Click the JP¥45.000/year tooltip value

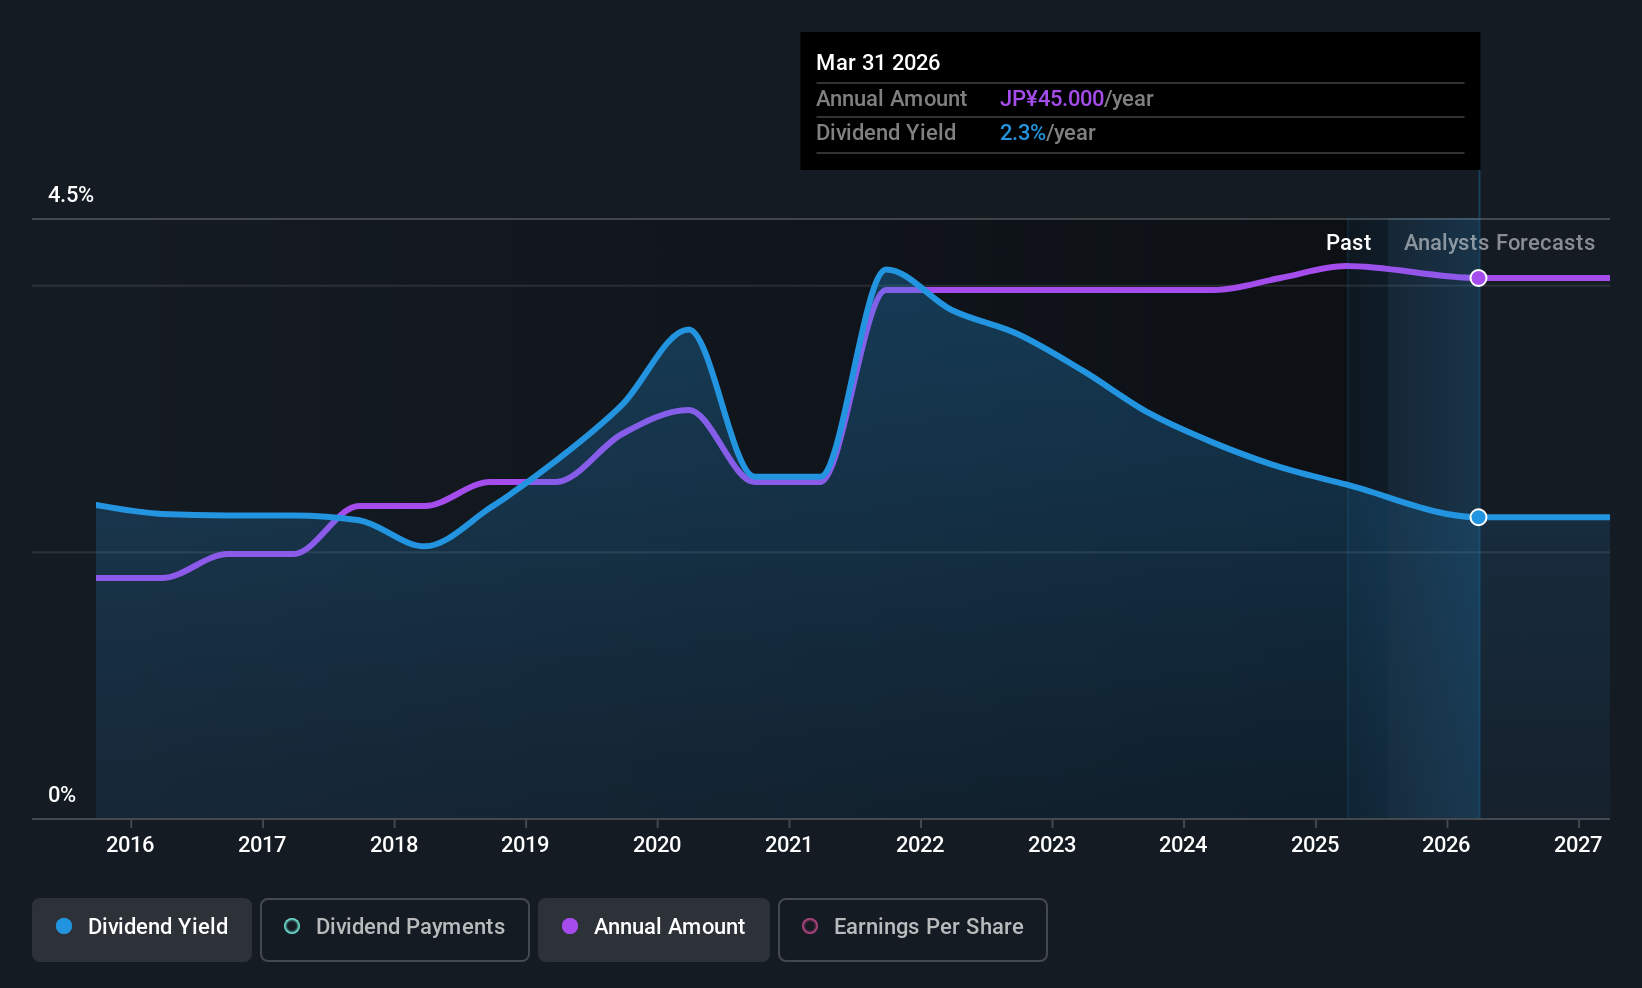[x=1077, y=99]
